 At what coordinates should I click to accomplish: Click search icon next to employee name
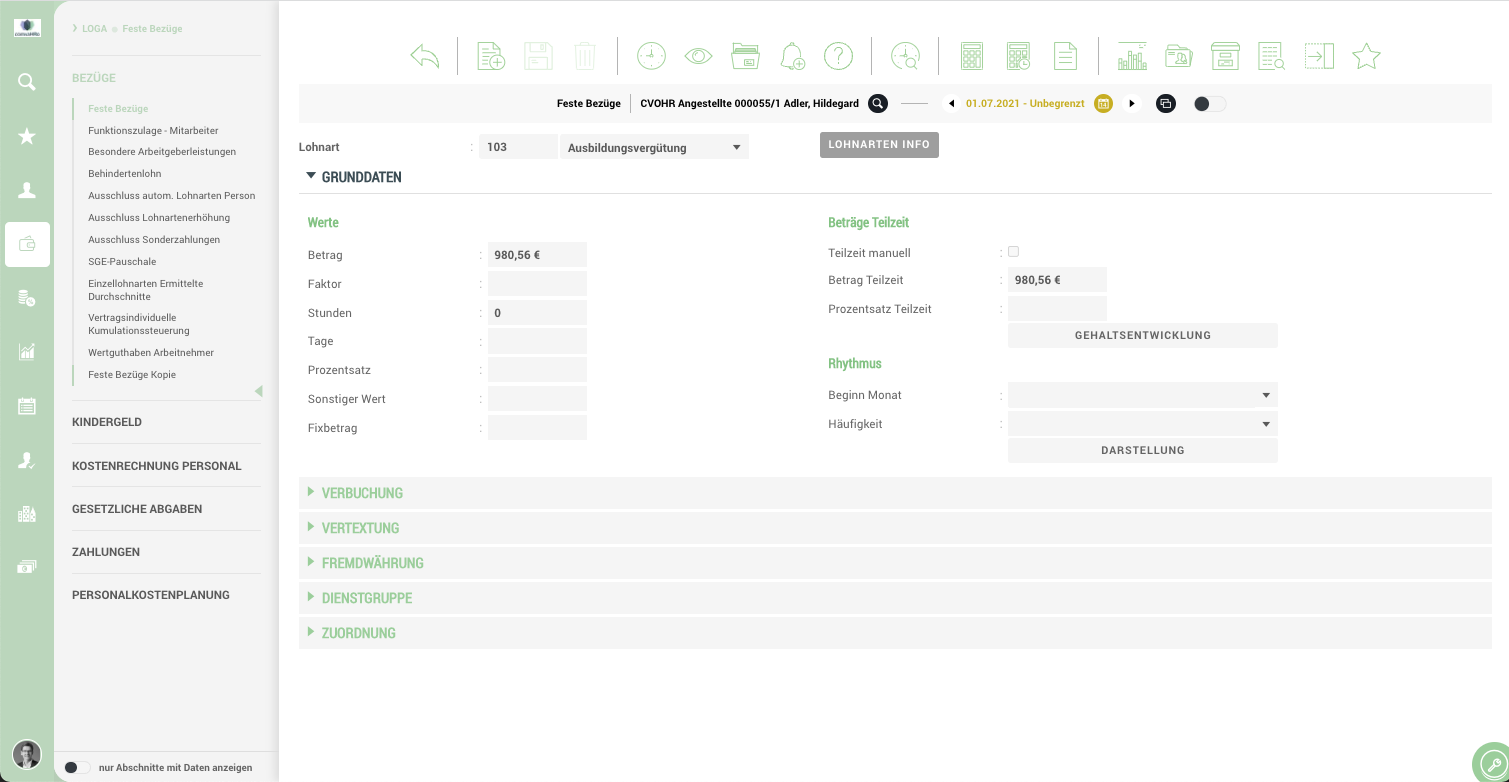click(x=877, y=104)
